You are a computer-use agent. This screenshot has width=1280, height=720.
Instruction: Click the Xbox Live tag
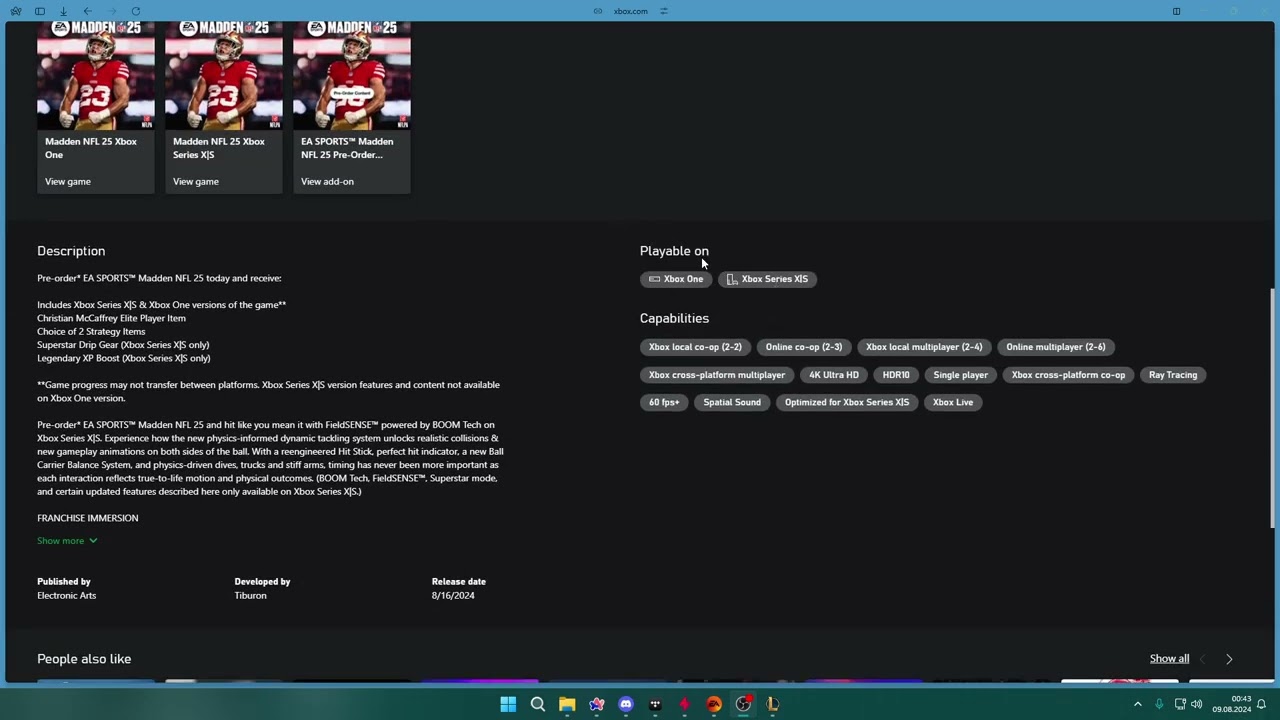953,402
